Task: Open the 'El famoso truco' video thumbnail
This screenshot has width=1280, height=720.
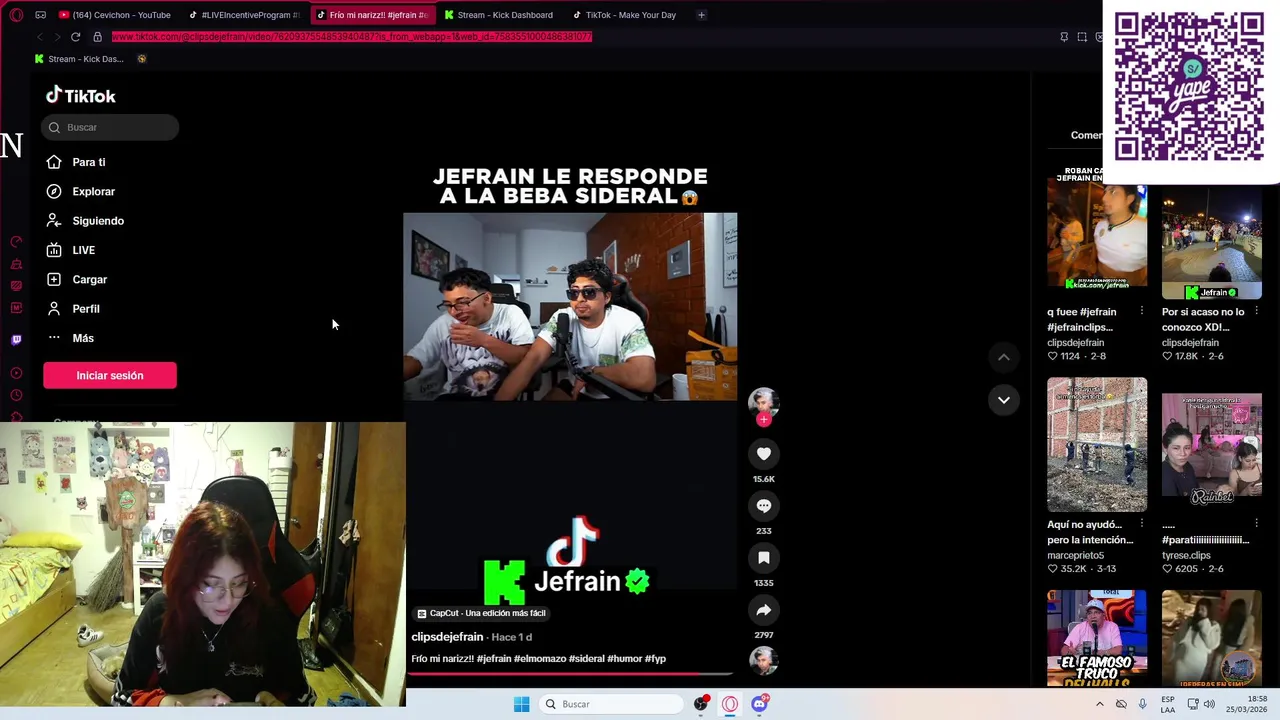Action: point(1097,638)
